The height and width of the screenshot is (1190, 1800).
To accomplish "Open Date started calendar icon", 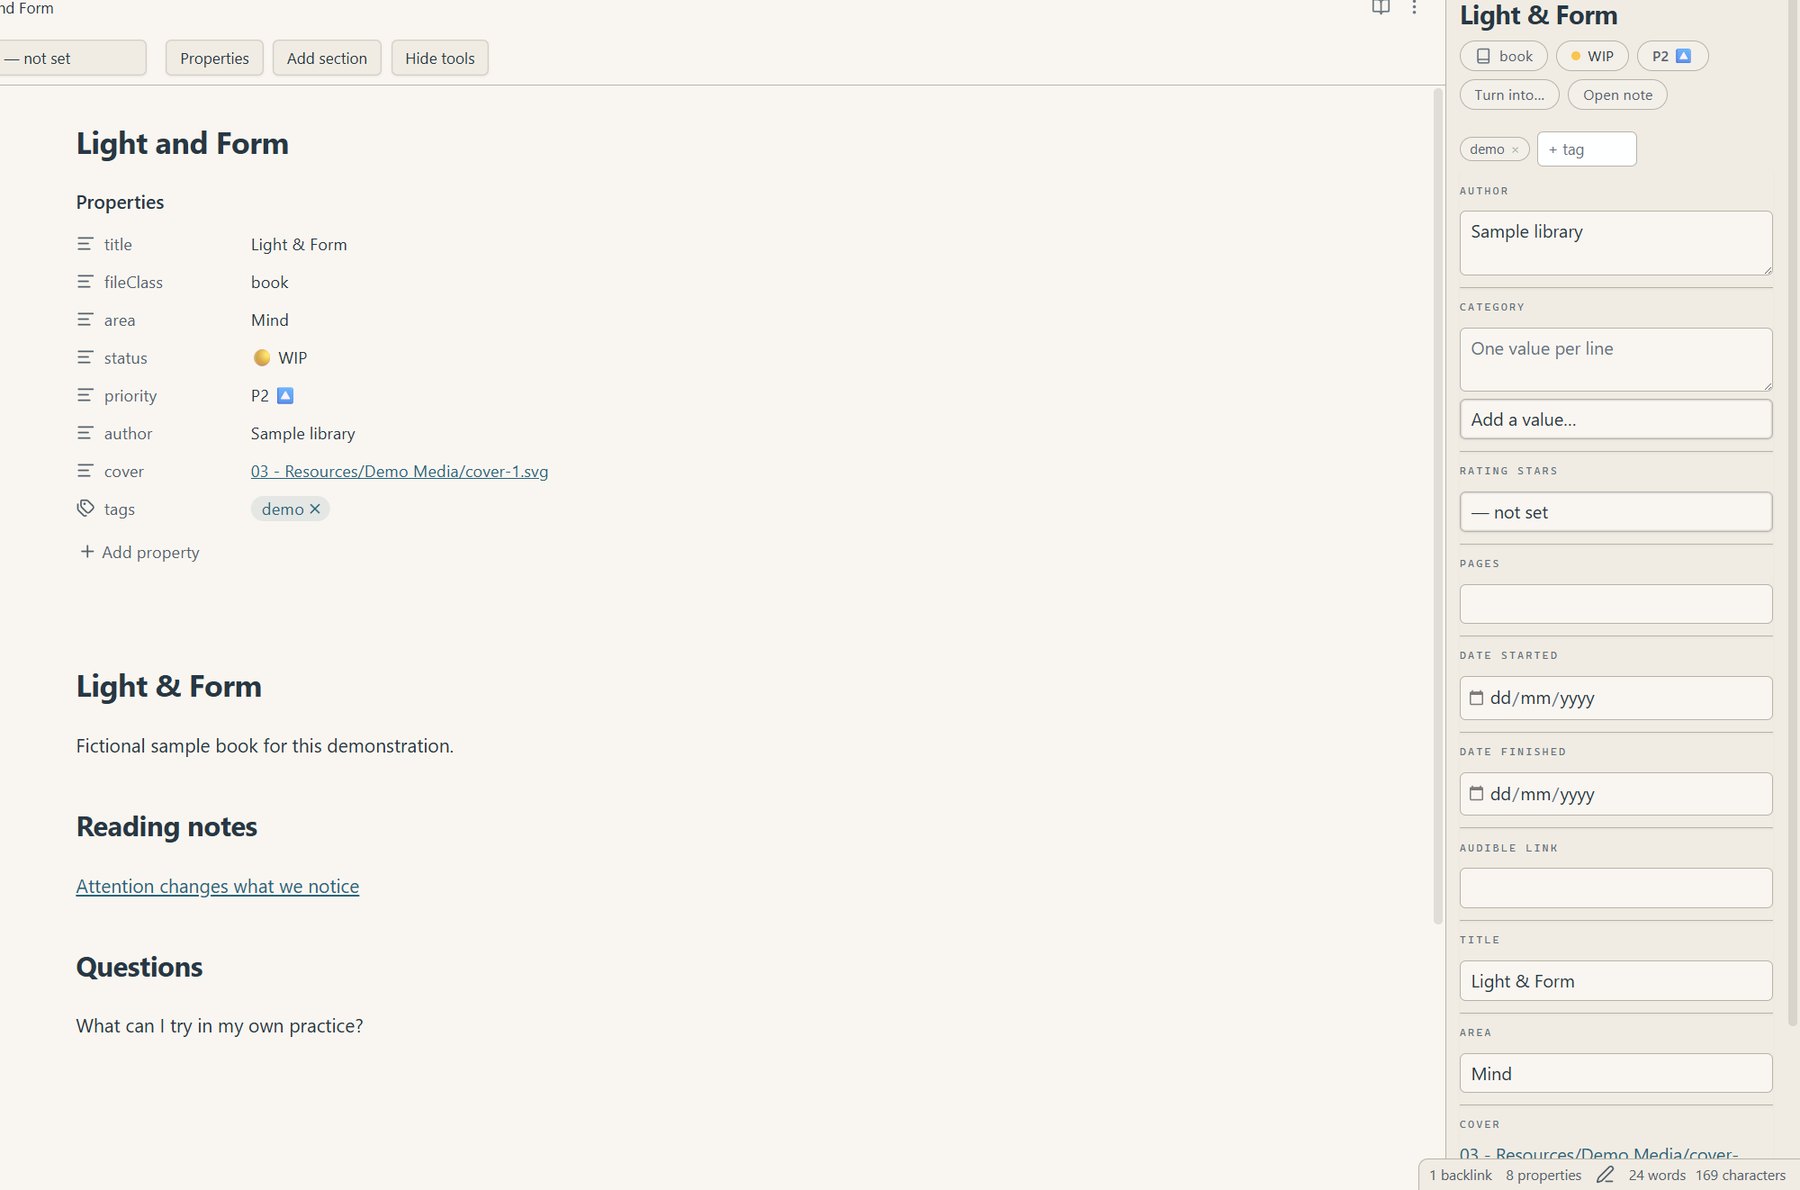I will (1476, 698).
